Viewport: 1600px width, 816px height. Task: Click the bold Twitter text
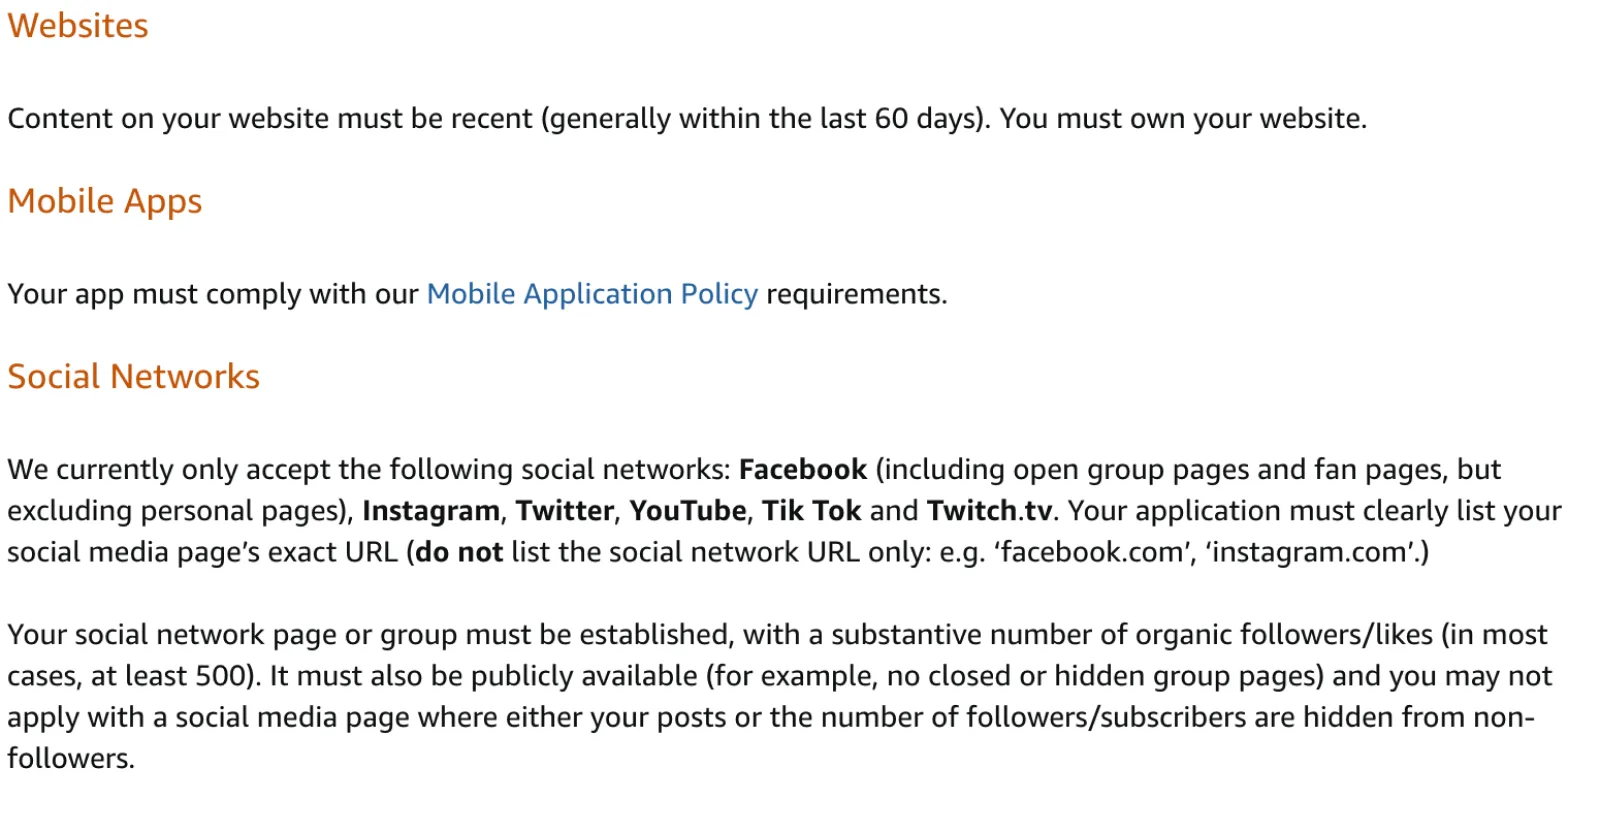click(565, 511)
